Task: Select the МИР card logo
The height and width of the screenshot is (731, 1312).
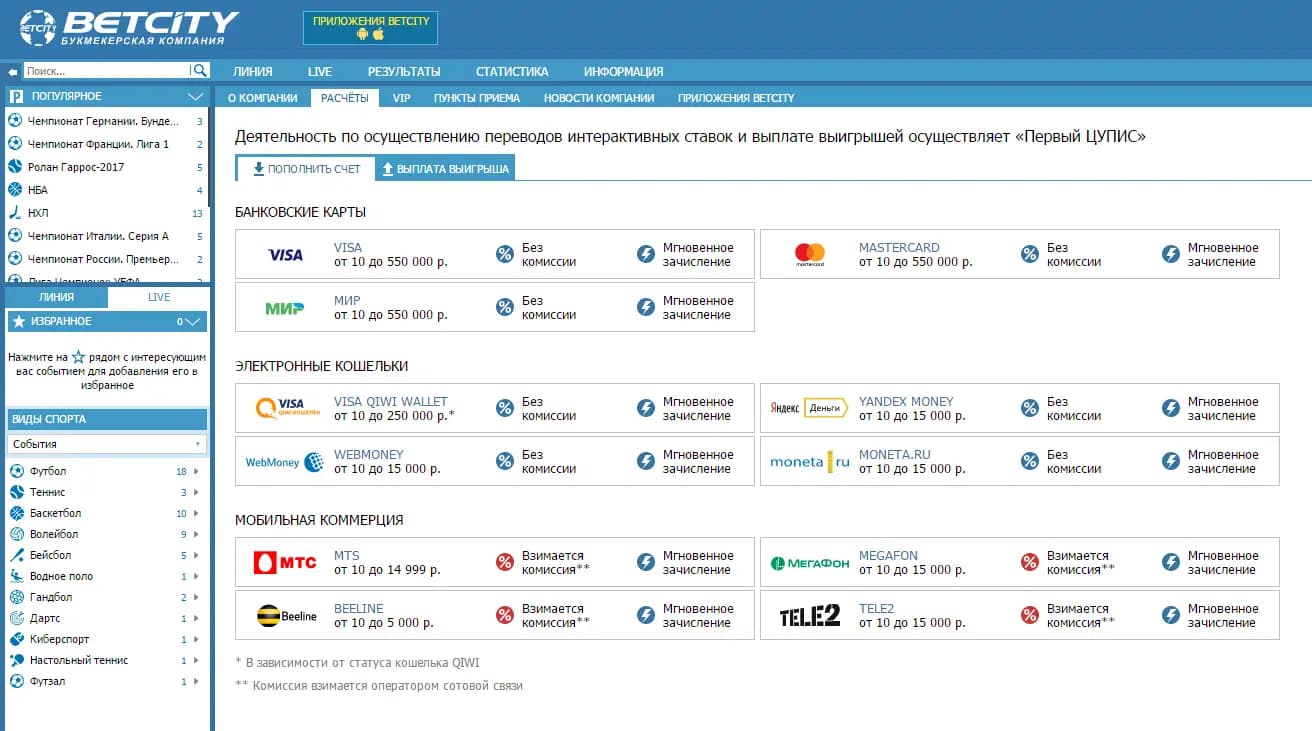Action: tap(285, 308)
